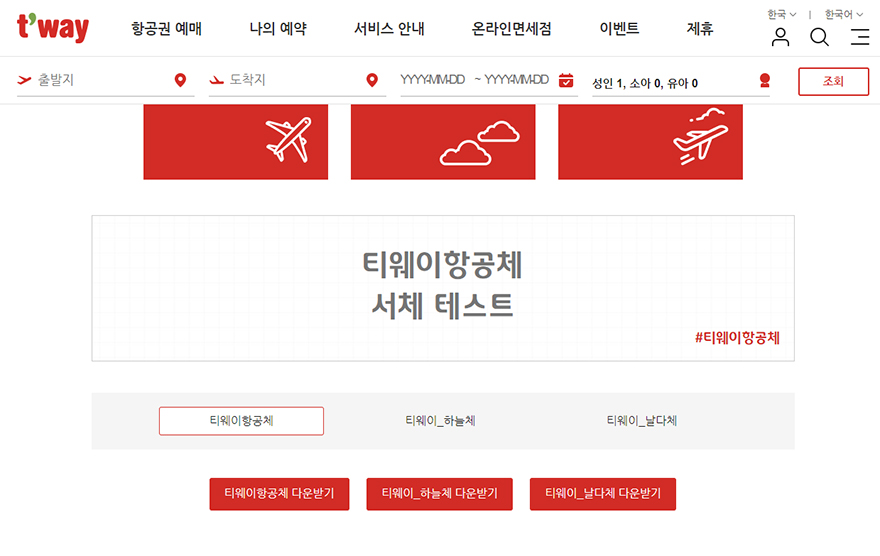Image resolution: width=880 pixels, height=556 pixels.
Task: Expand the 한국 country dropdown
Action: 782,14
